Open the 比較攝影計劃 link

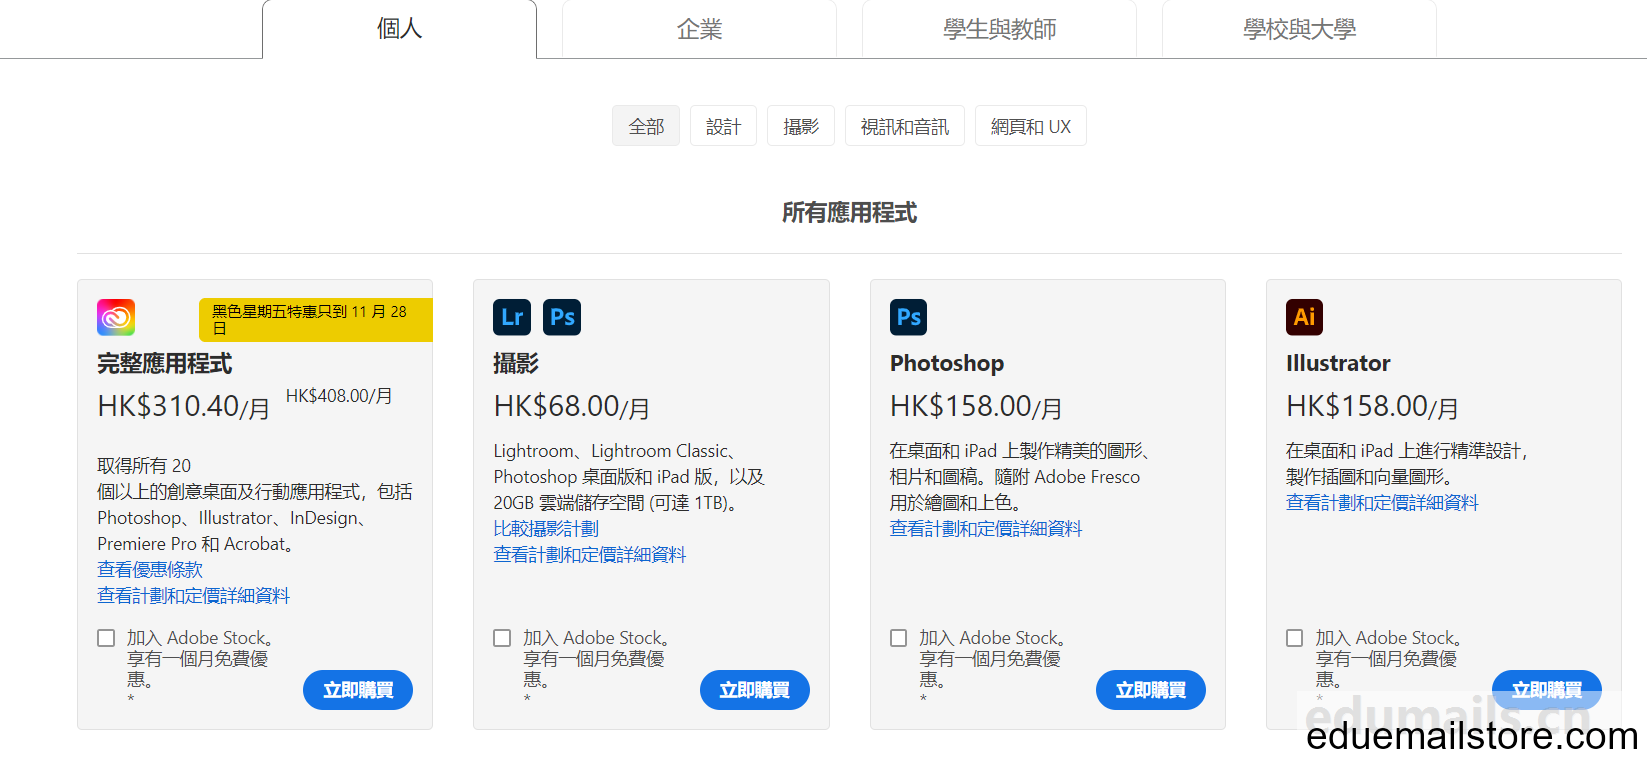(x=546, y=528)
